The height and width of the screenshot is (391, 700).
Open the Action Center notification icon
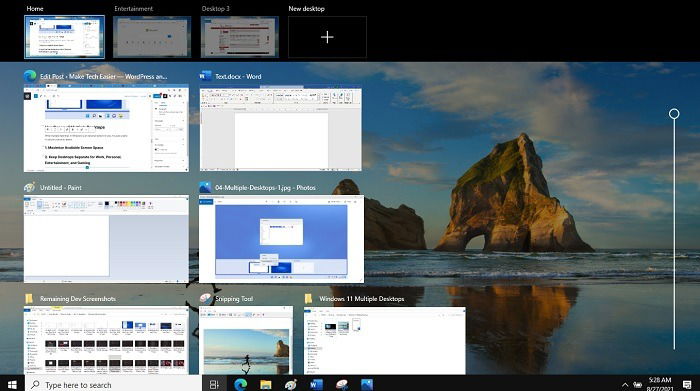(x=687, y=384)
